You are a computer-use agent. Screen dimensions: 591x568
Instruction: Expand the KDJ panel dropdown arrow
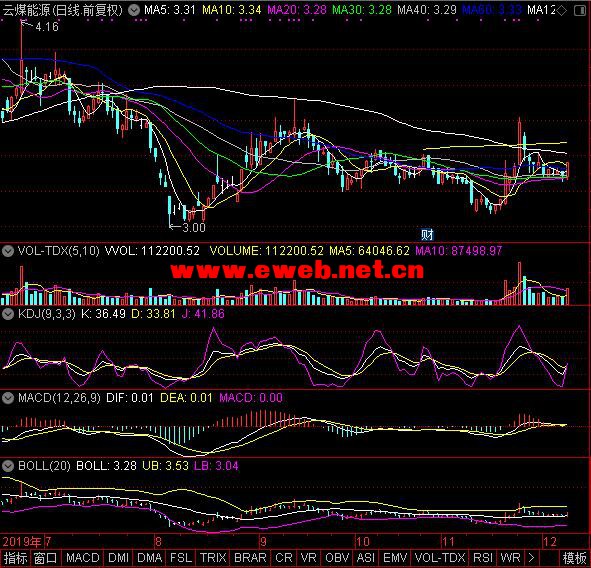pyautogui.click(x=8, y=314)
